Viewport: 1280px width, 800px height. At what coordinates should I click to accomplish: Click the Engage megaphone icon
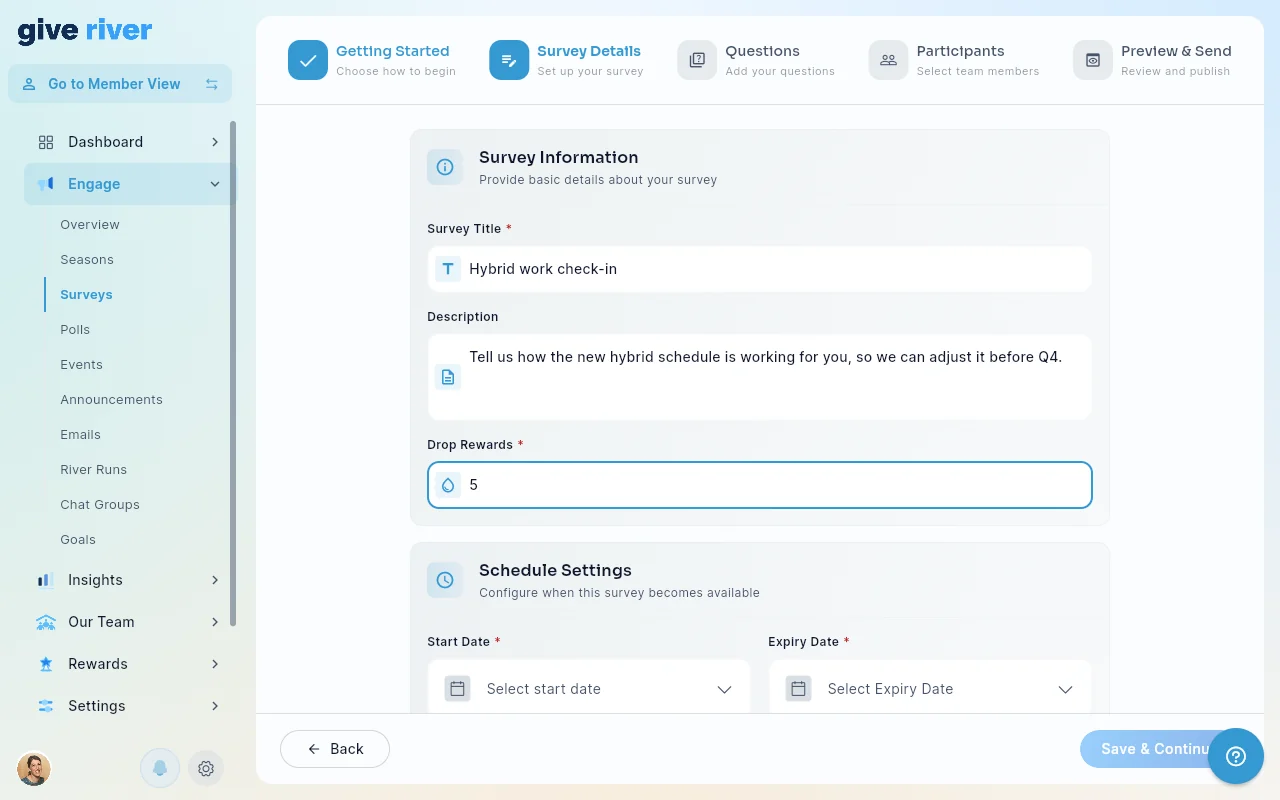point(46,184)
